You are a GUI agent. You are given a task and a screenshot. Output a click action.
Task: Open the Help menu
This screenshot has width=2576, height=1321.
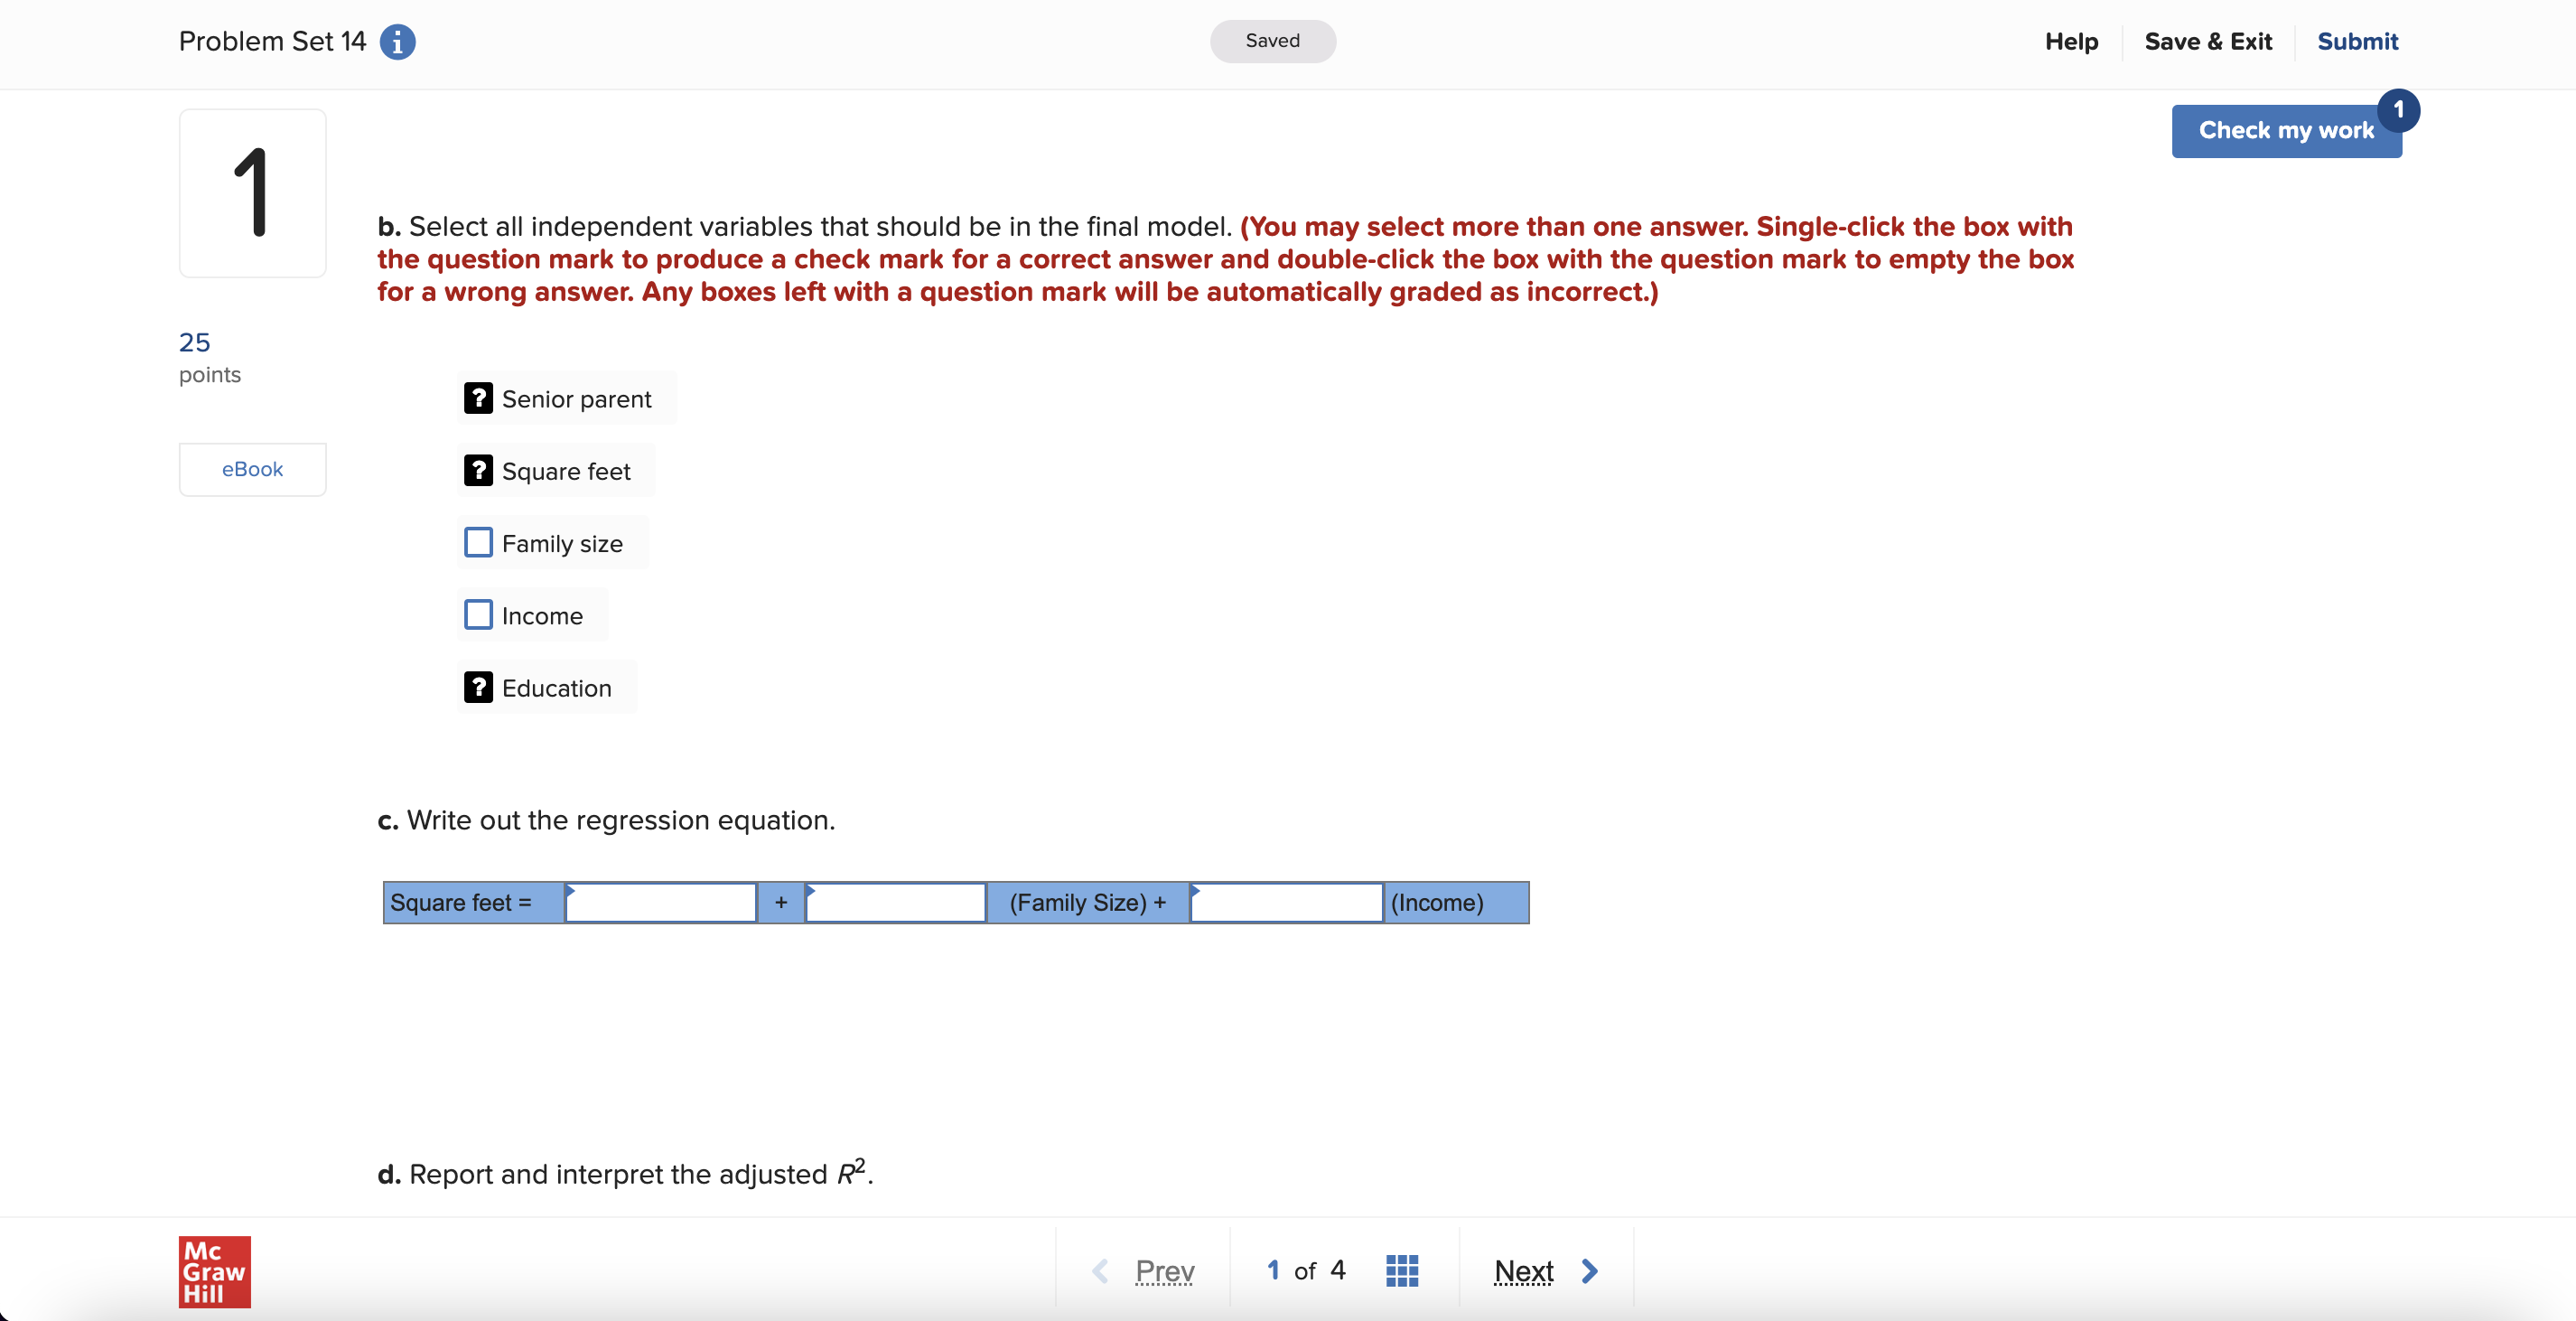pos(2070,41)
